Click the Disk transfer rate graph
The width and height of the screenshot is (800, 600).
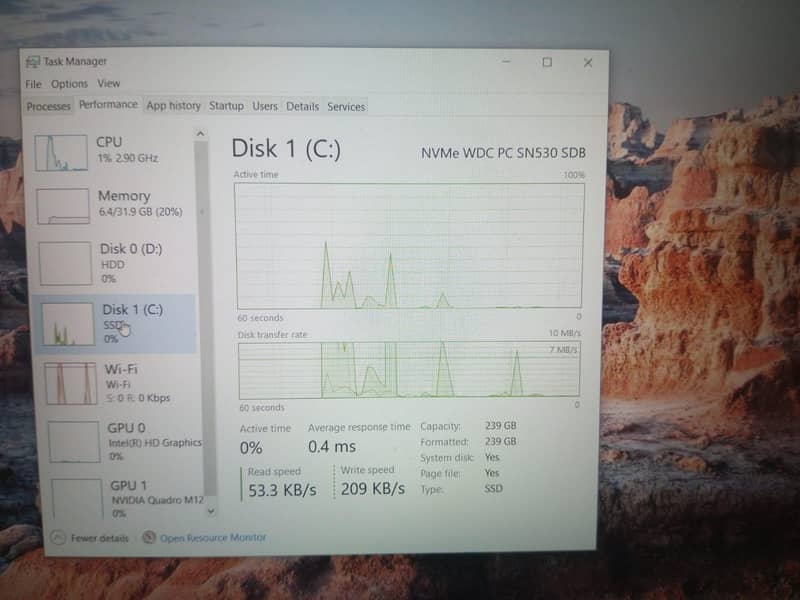[x=409, y=370]
